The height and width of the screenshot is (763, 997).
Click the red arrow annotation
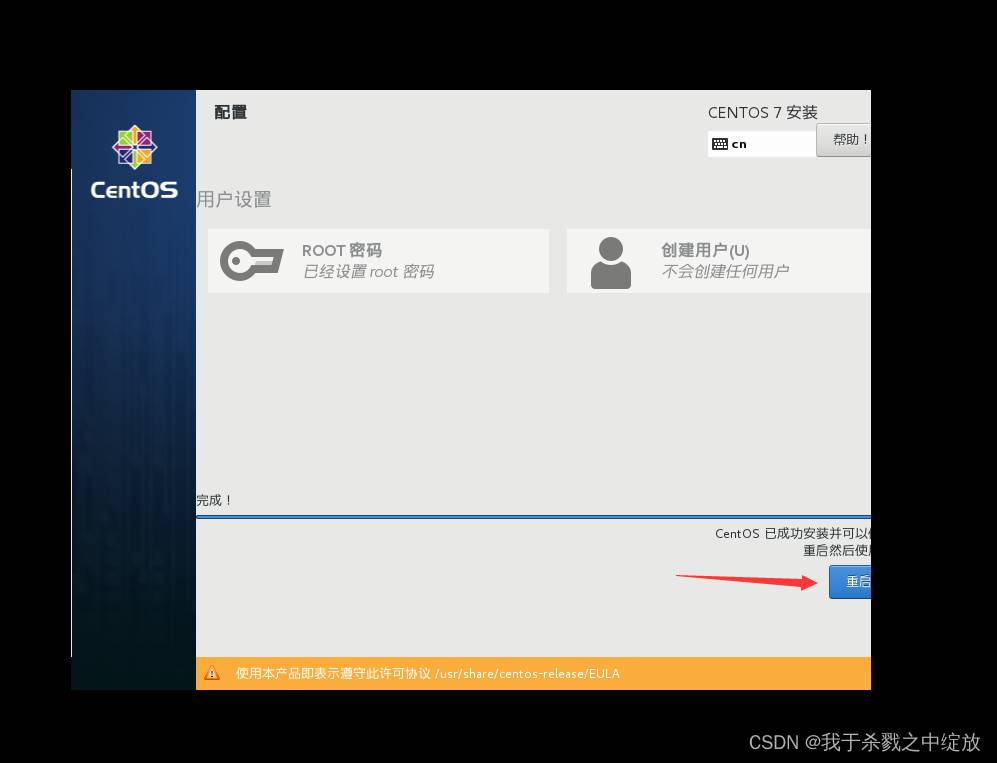(746, 580)
